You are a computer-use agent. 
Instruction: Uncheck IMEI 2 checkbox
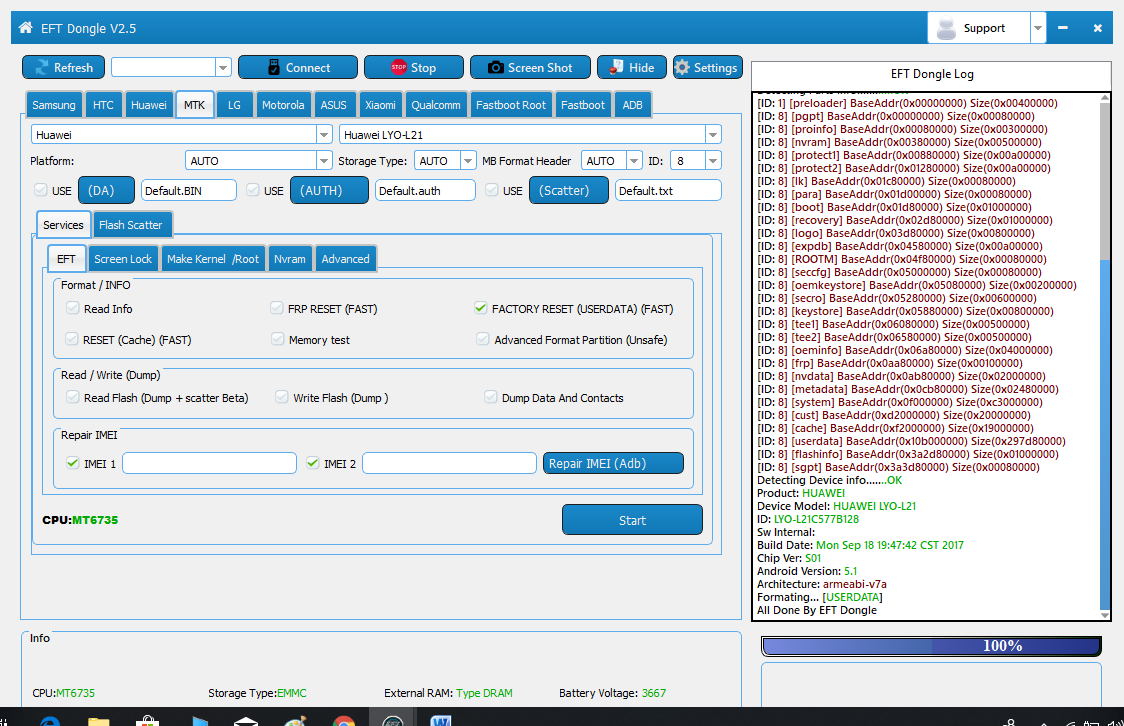coord(313,463)
